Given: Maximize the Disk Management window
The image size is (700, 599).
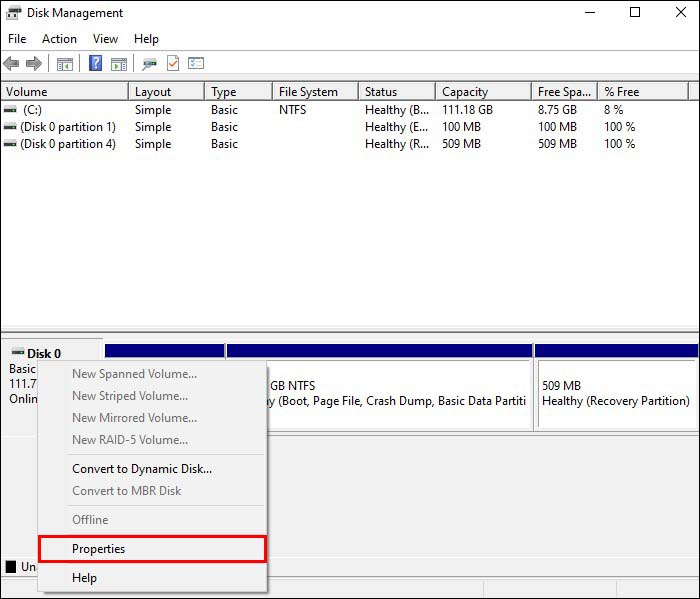Looking at the screenshot, I should [635, 13].
